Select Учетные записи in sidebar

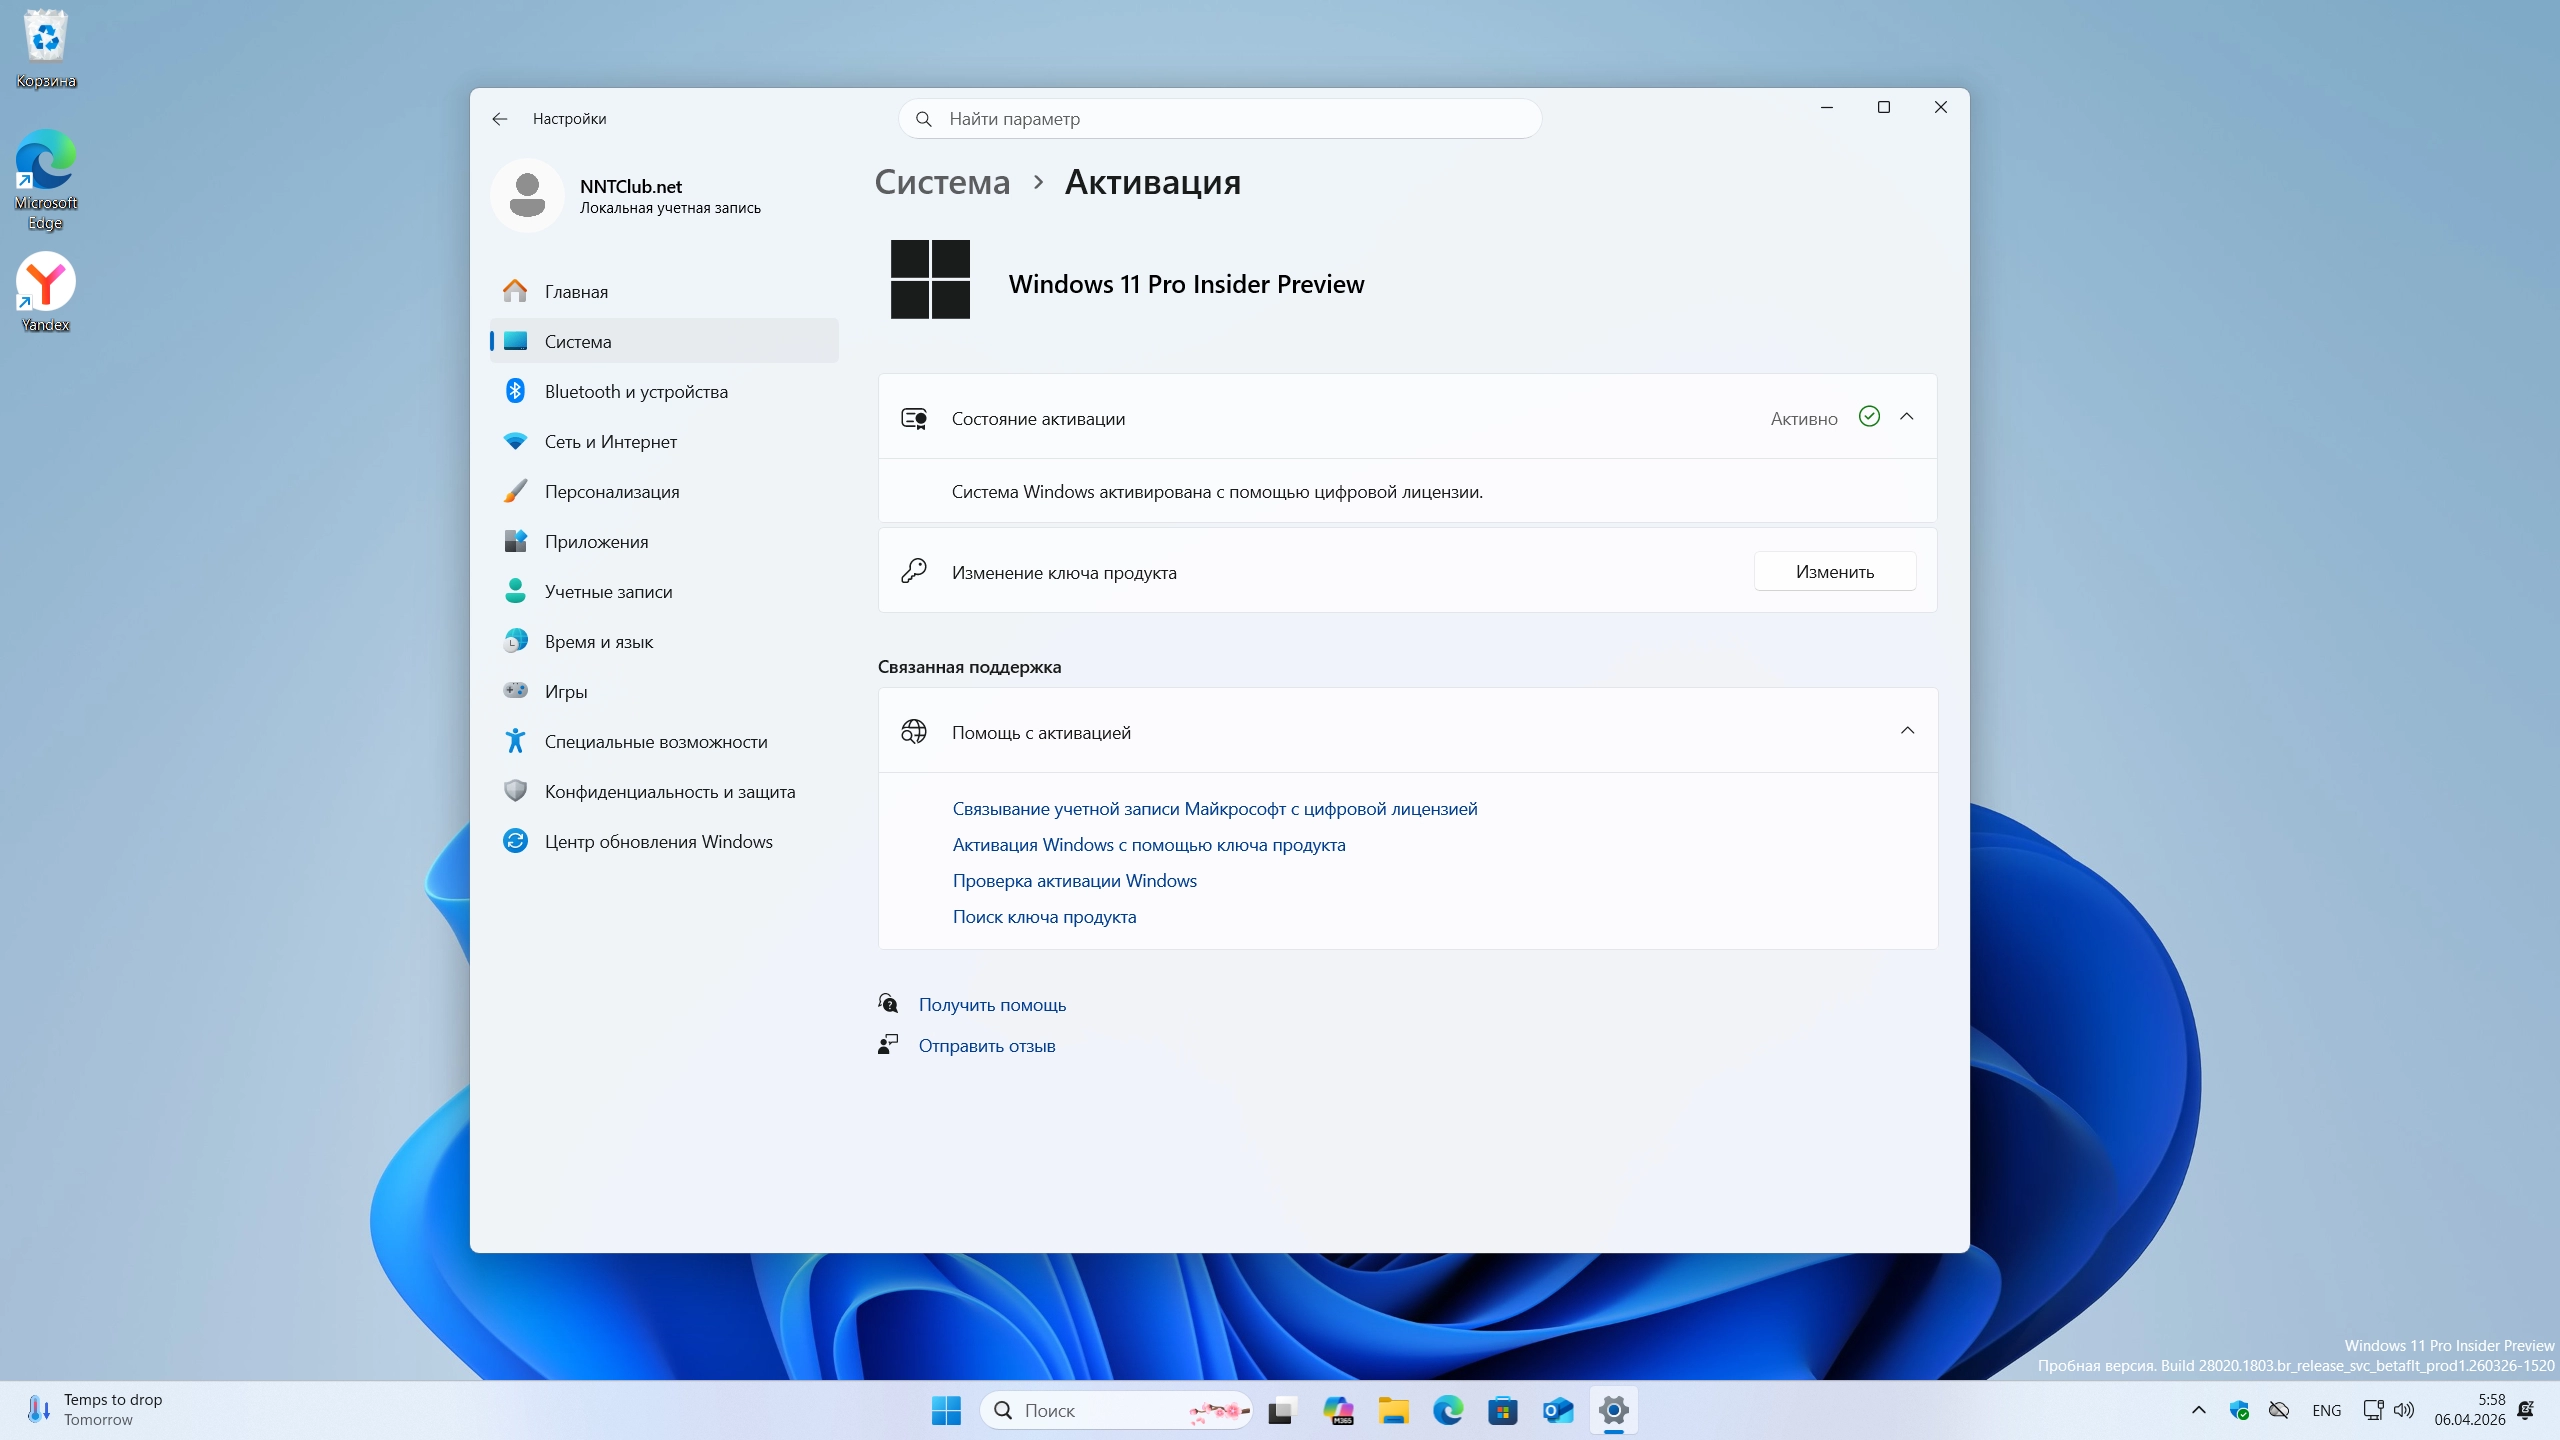[x=608, y=592]
